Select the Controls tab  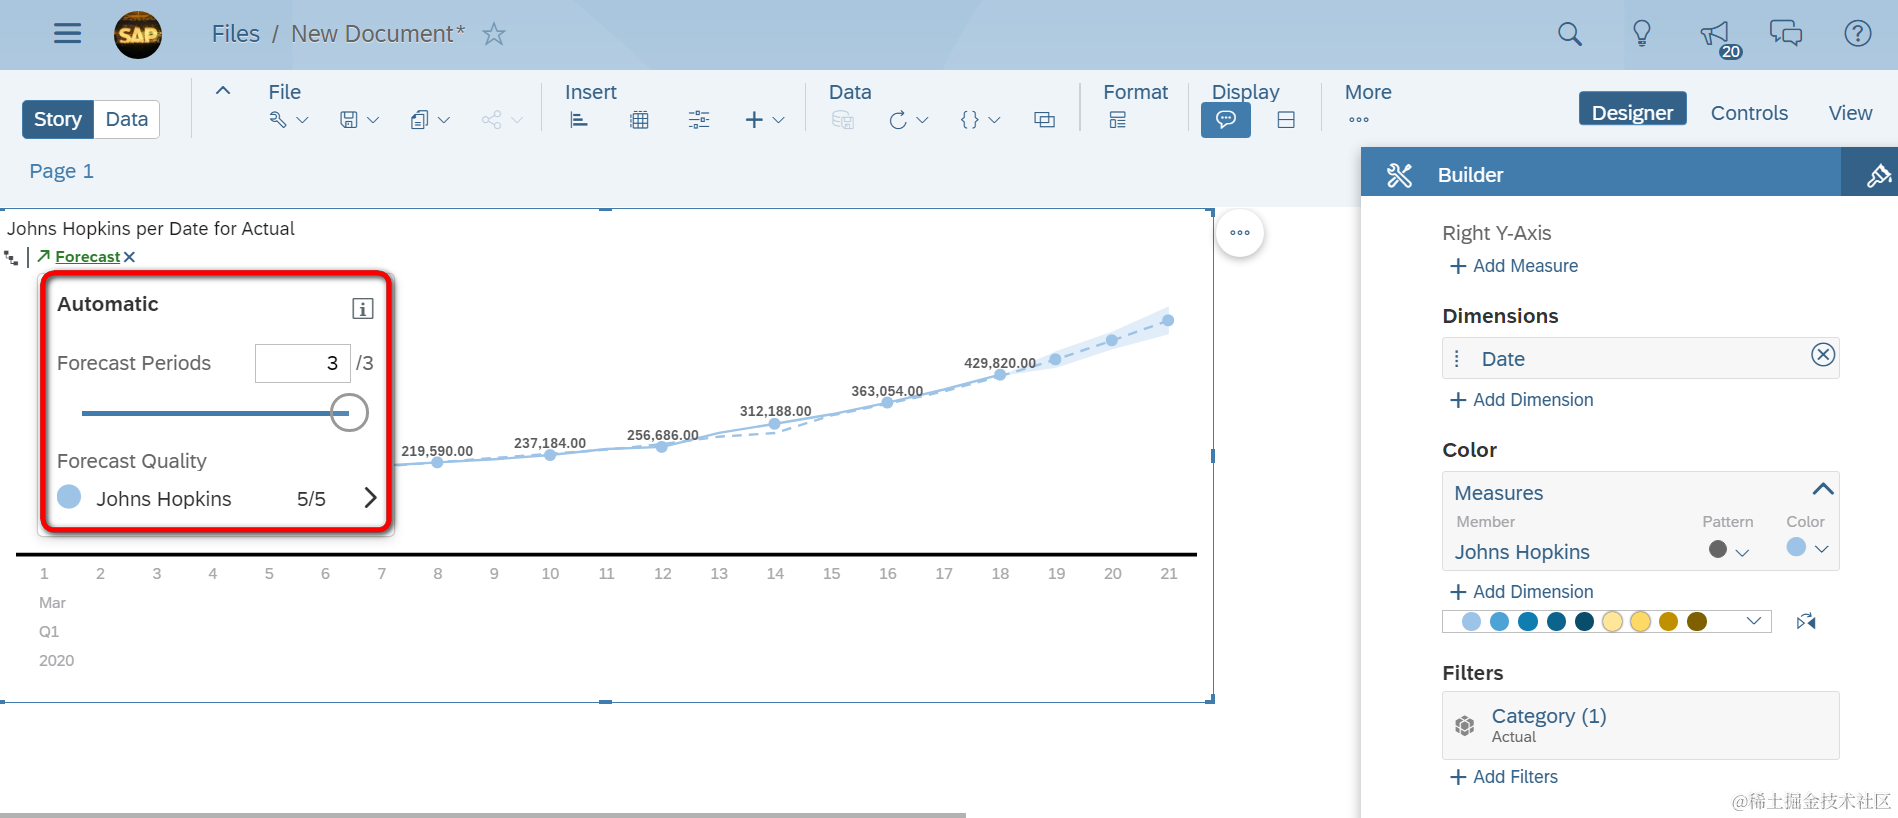point(1749,113)
